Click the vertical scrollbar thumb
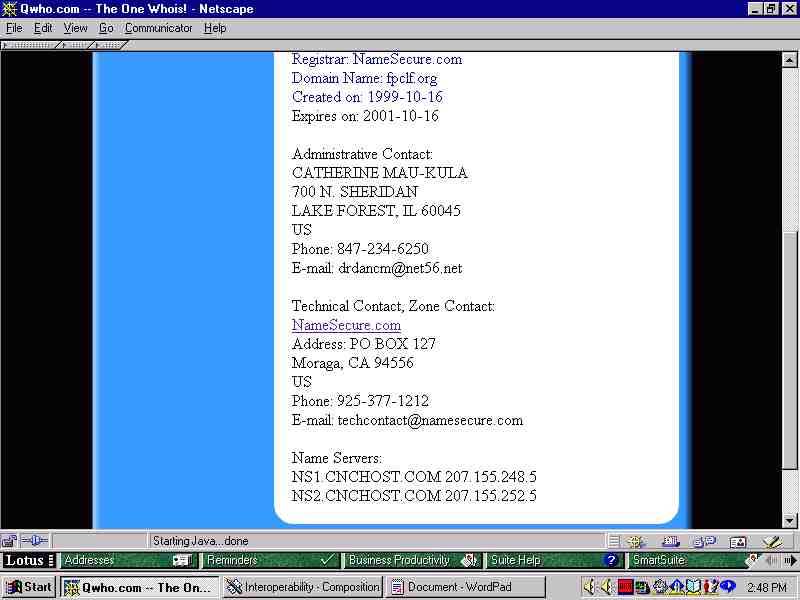Image resolution: width=800 pixels, height=600 pixels. click(x=789, y=352)
